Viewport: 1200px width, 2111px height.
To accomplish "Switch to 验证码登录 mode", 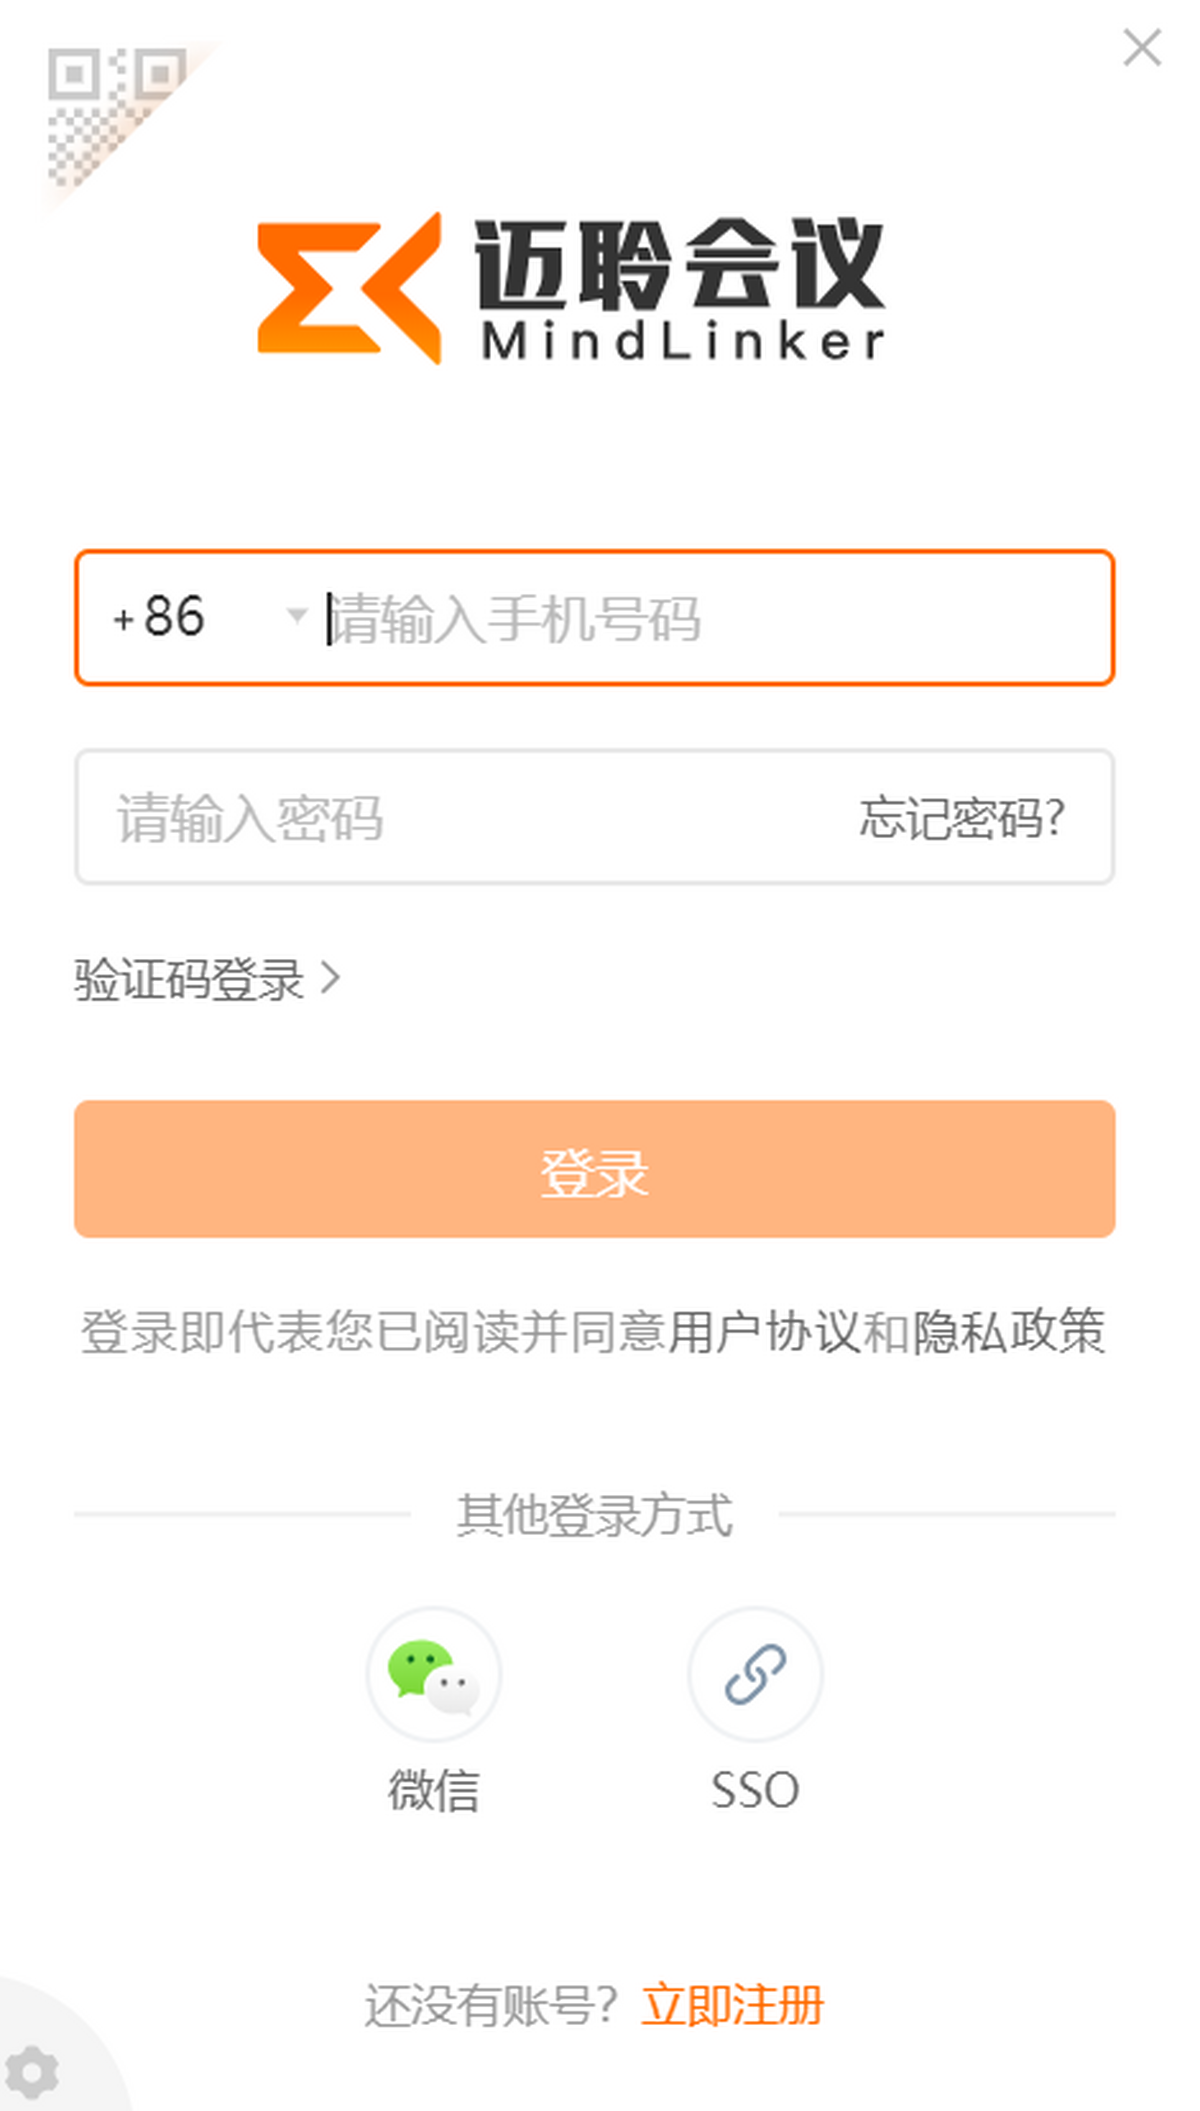I will point(190,979).
